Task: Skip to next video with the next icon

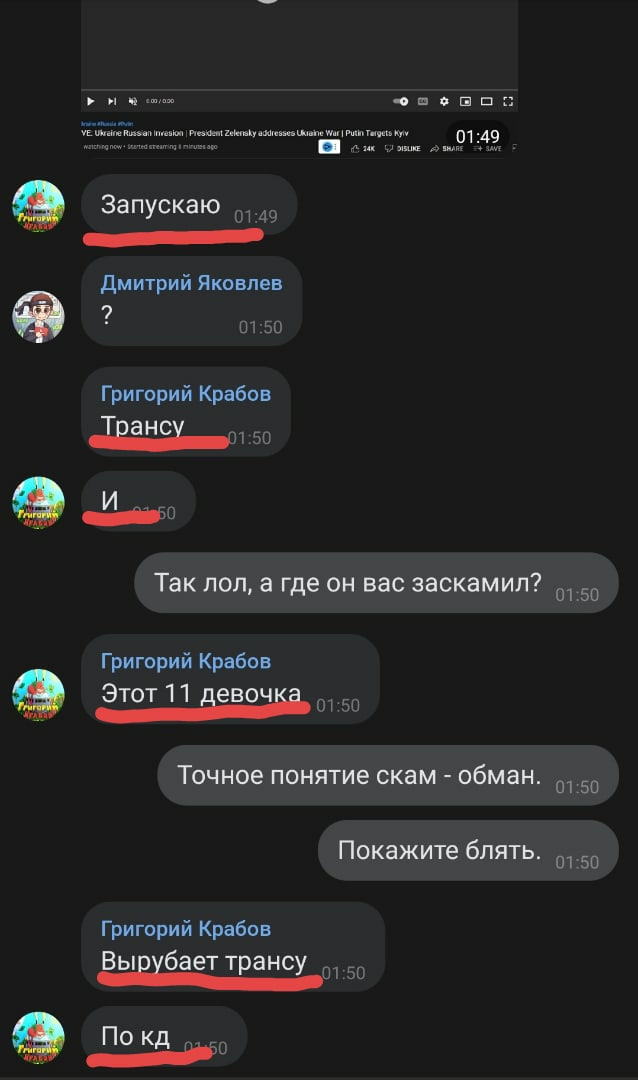Action: 112,101
